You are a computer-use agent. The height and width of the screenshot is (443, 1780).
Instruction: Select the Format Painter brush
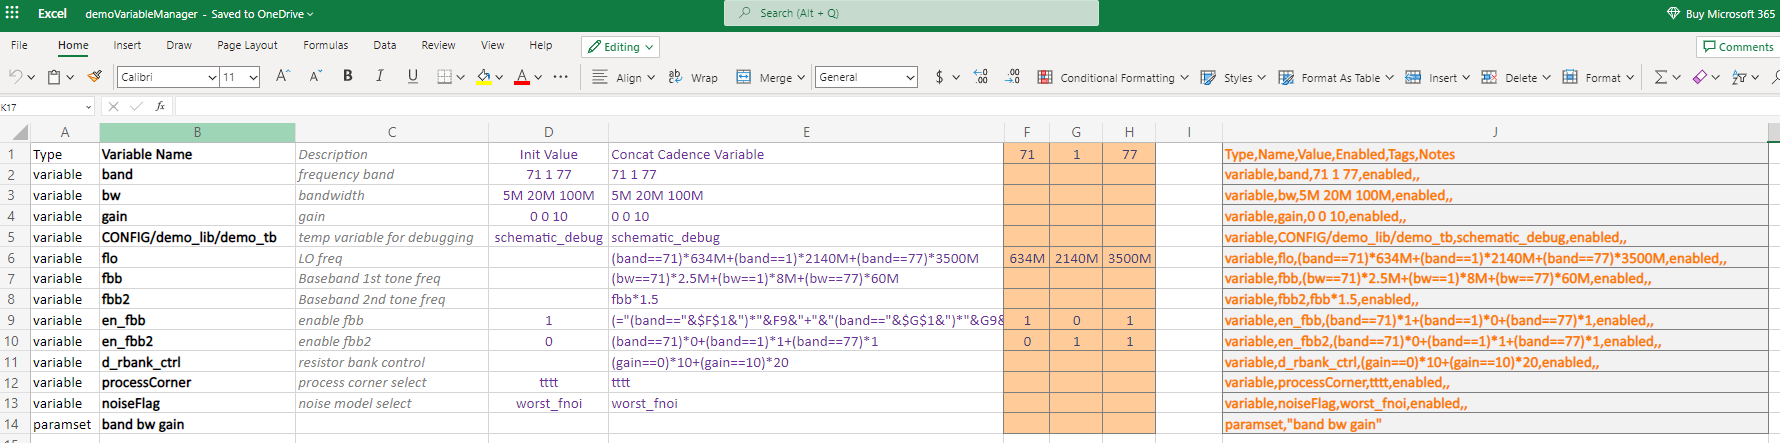pyautogui.click(x=95, y=77)
